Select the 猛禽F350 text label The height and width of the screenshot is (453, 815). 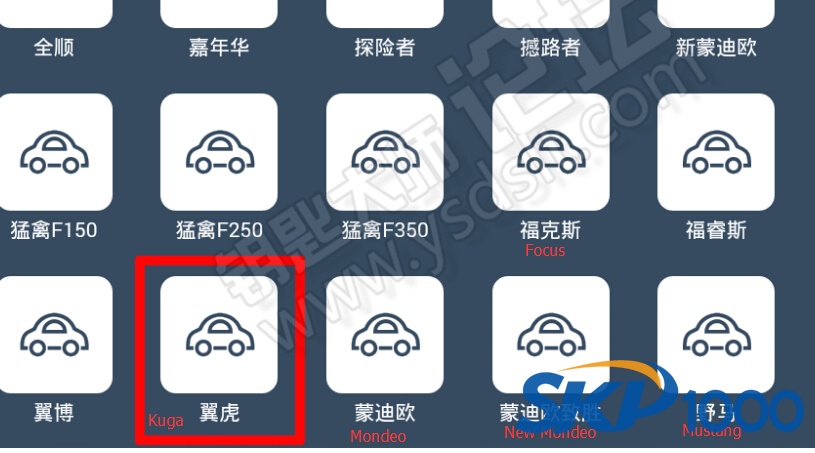click(385, 230)
